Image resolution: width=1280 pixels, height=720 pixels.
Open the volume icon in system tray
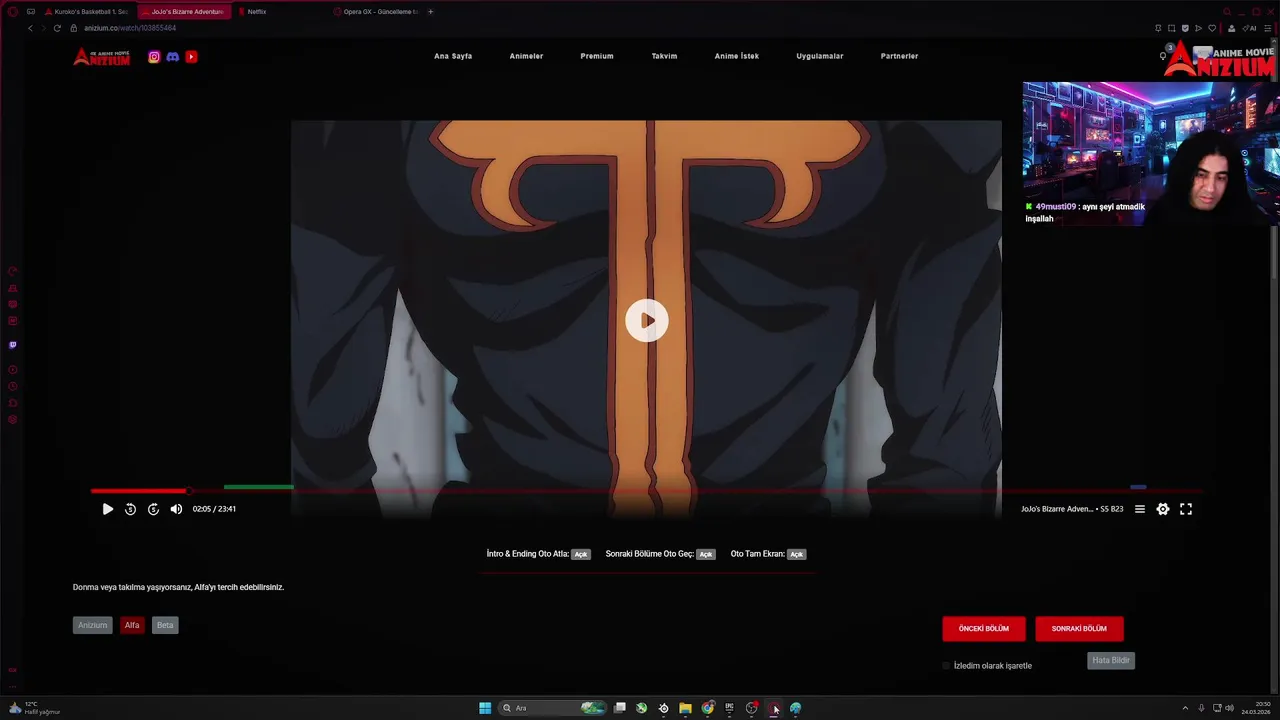tap(1229, 708)
